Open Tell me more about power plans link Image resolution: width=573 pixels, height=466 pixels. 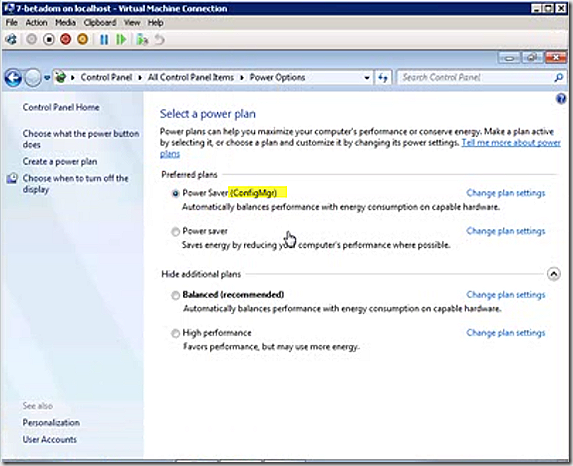point(511,143)
